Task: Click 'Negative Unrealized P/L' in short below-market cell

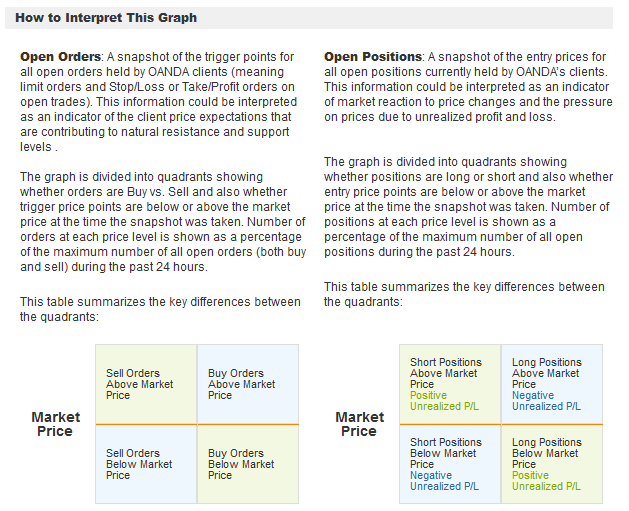Action: (x=444, y=481)
